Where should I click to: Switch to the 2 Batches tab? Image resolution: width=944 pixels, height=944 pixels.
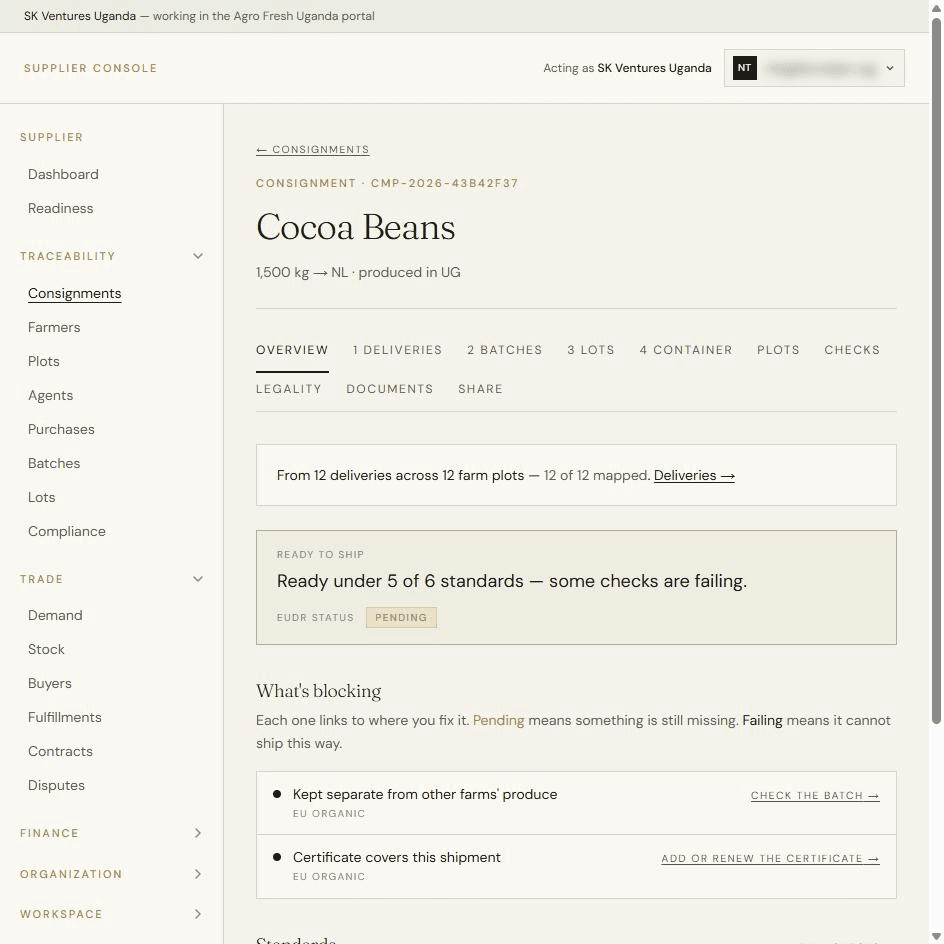(x=505, y=350)
